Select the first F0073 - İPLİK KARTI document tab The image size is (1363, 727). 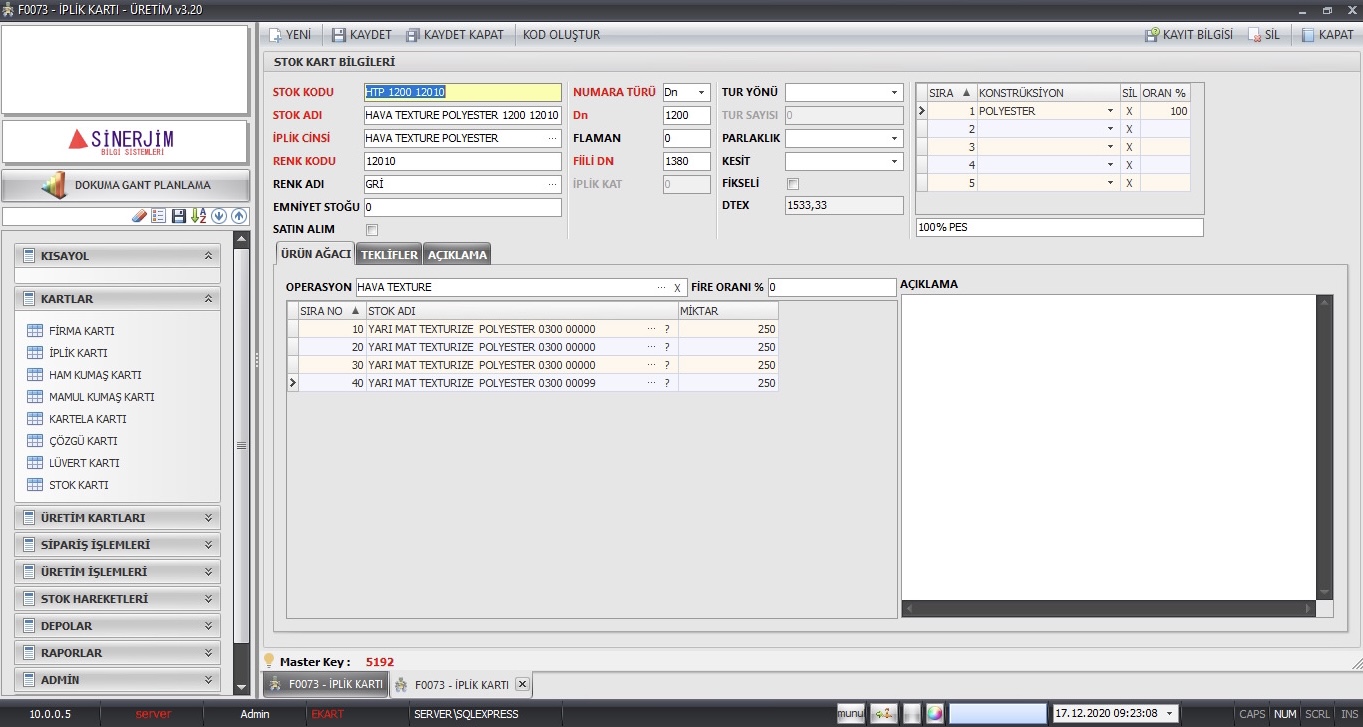[325, 685]
